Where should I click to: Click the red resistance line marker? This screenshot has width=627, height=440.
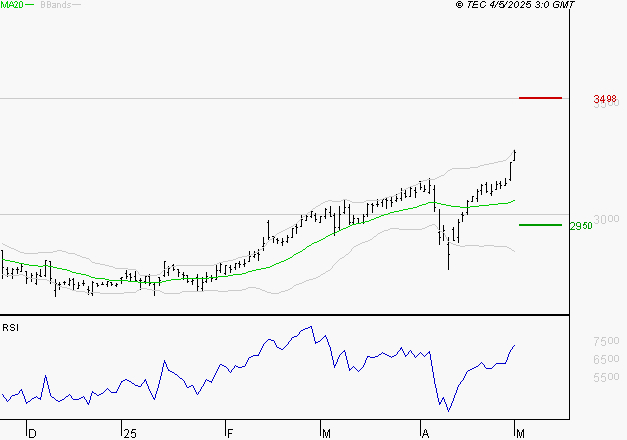pos(540,98)
